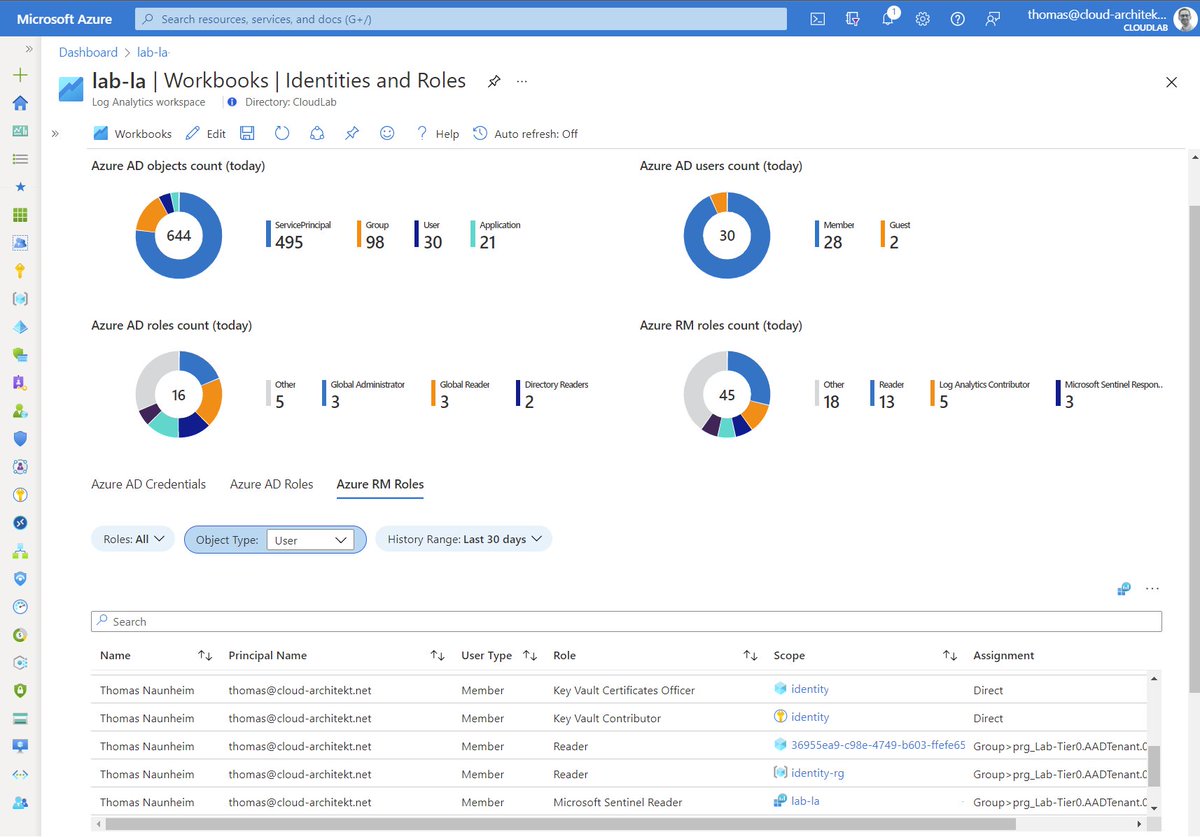1200x837 pixels.
Task: Open Cloud Shell from top bar
Action: (x=817, y=18)
